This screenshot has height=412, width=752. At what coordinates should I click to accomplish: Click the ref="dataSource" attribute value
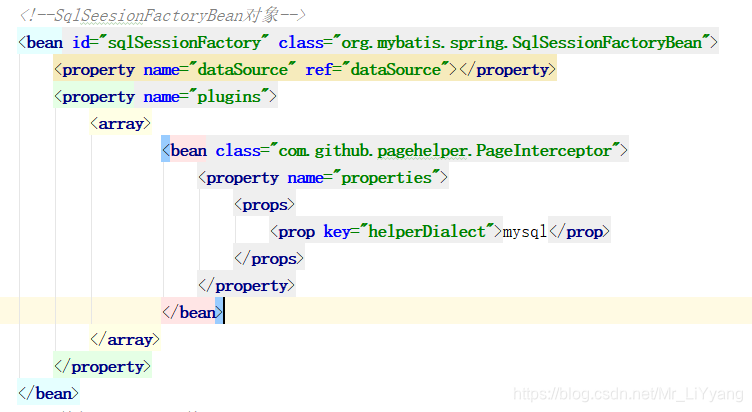(x=396, y=70)
